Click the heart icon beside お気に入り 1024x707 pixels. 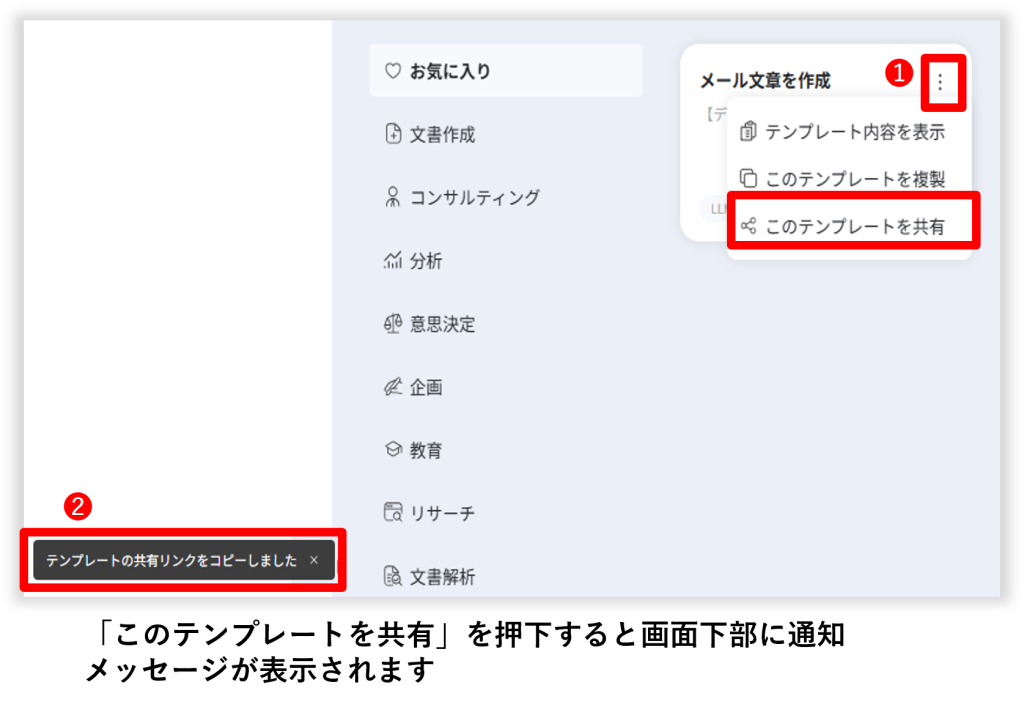[x=393, y=71]
